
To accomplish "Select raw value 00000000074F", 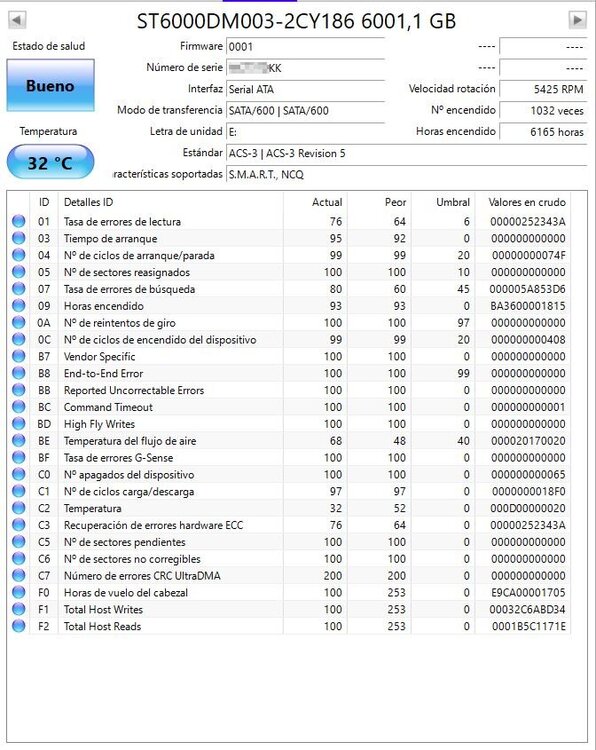I will coord(529,255).
